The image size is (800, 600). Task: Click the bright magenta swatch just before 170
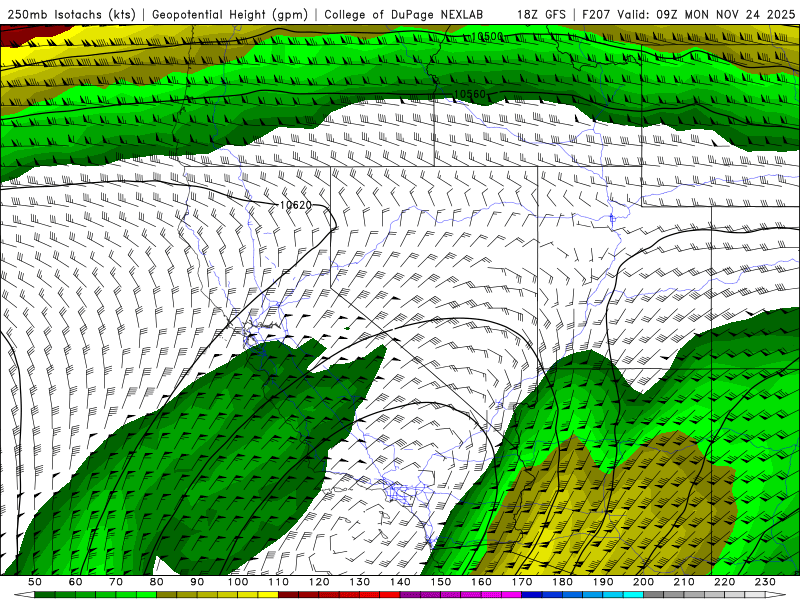point(512,595)
